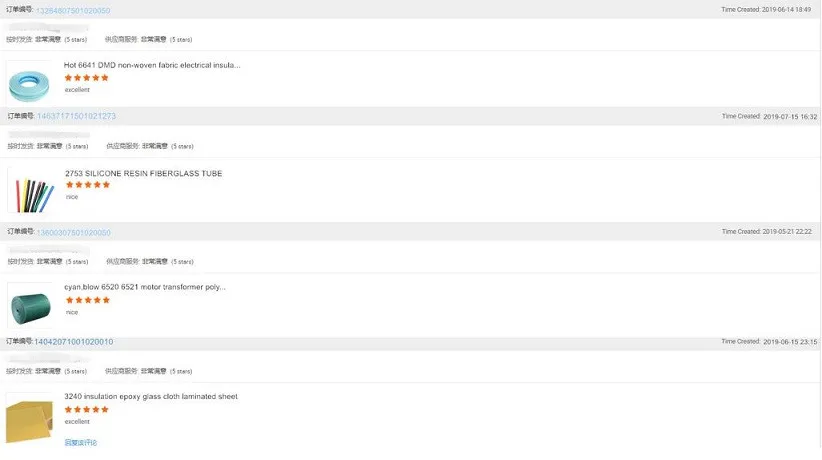Open the colored fiberglass tubes thumbnail
This screenshot has height=460, width=822.
click(x=30, y=189)
